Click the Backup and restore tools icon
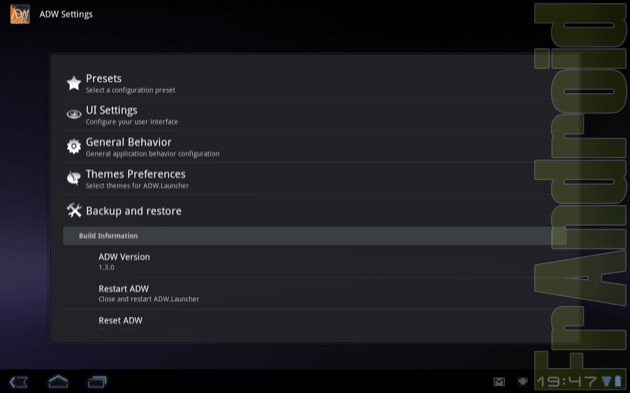The image size is (630, 393). (74, 210)
